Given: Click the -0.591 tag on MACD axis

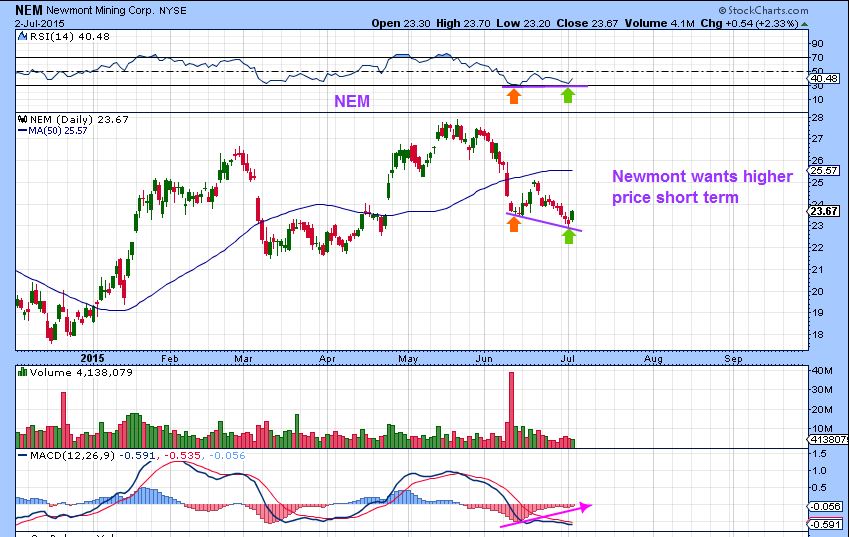Looking at the screenshot, I should pyautogui.click(x=825, y=525).
